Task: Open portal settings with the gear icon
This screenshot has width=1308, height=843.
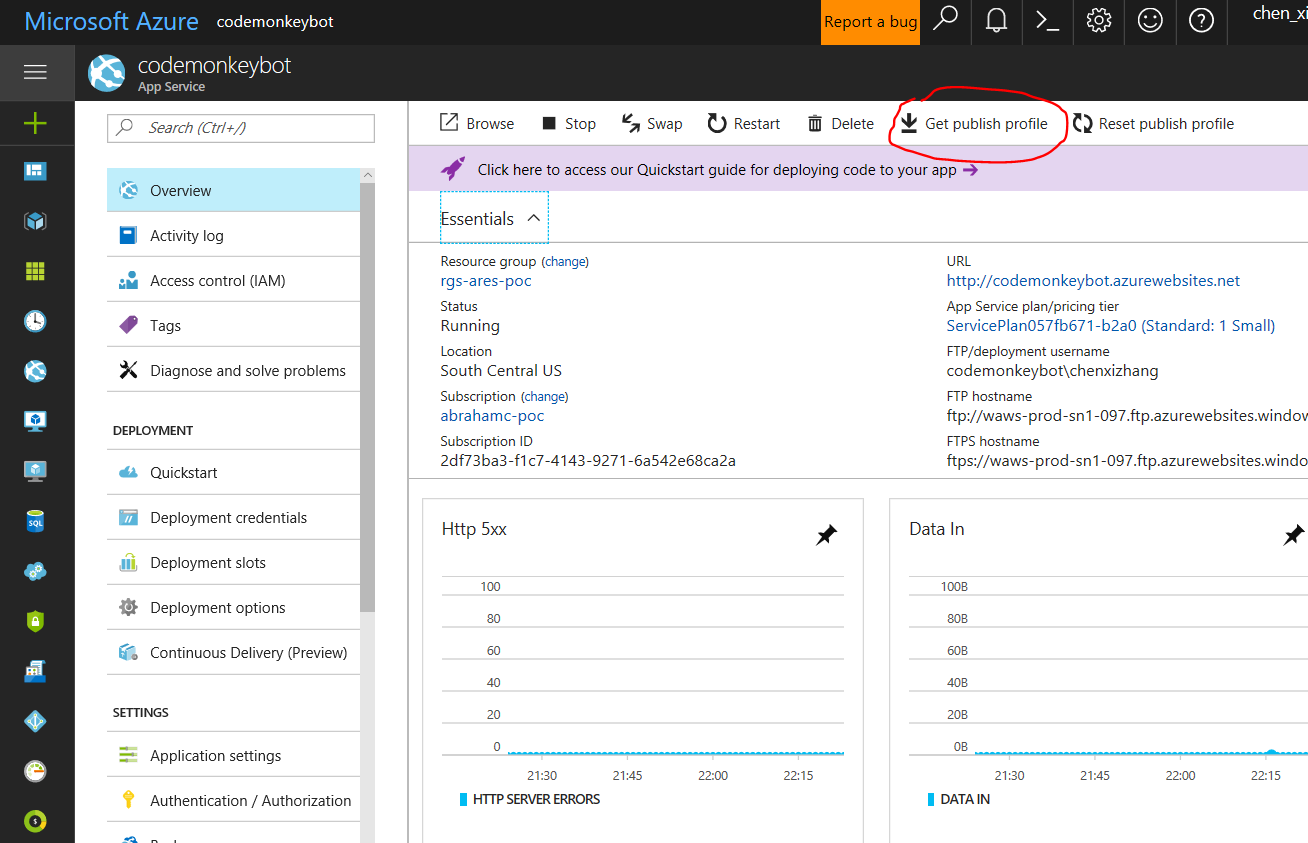Action: click(x=1098, y=21)
